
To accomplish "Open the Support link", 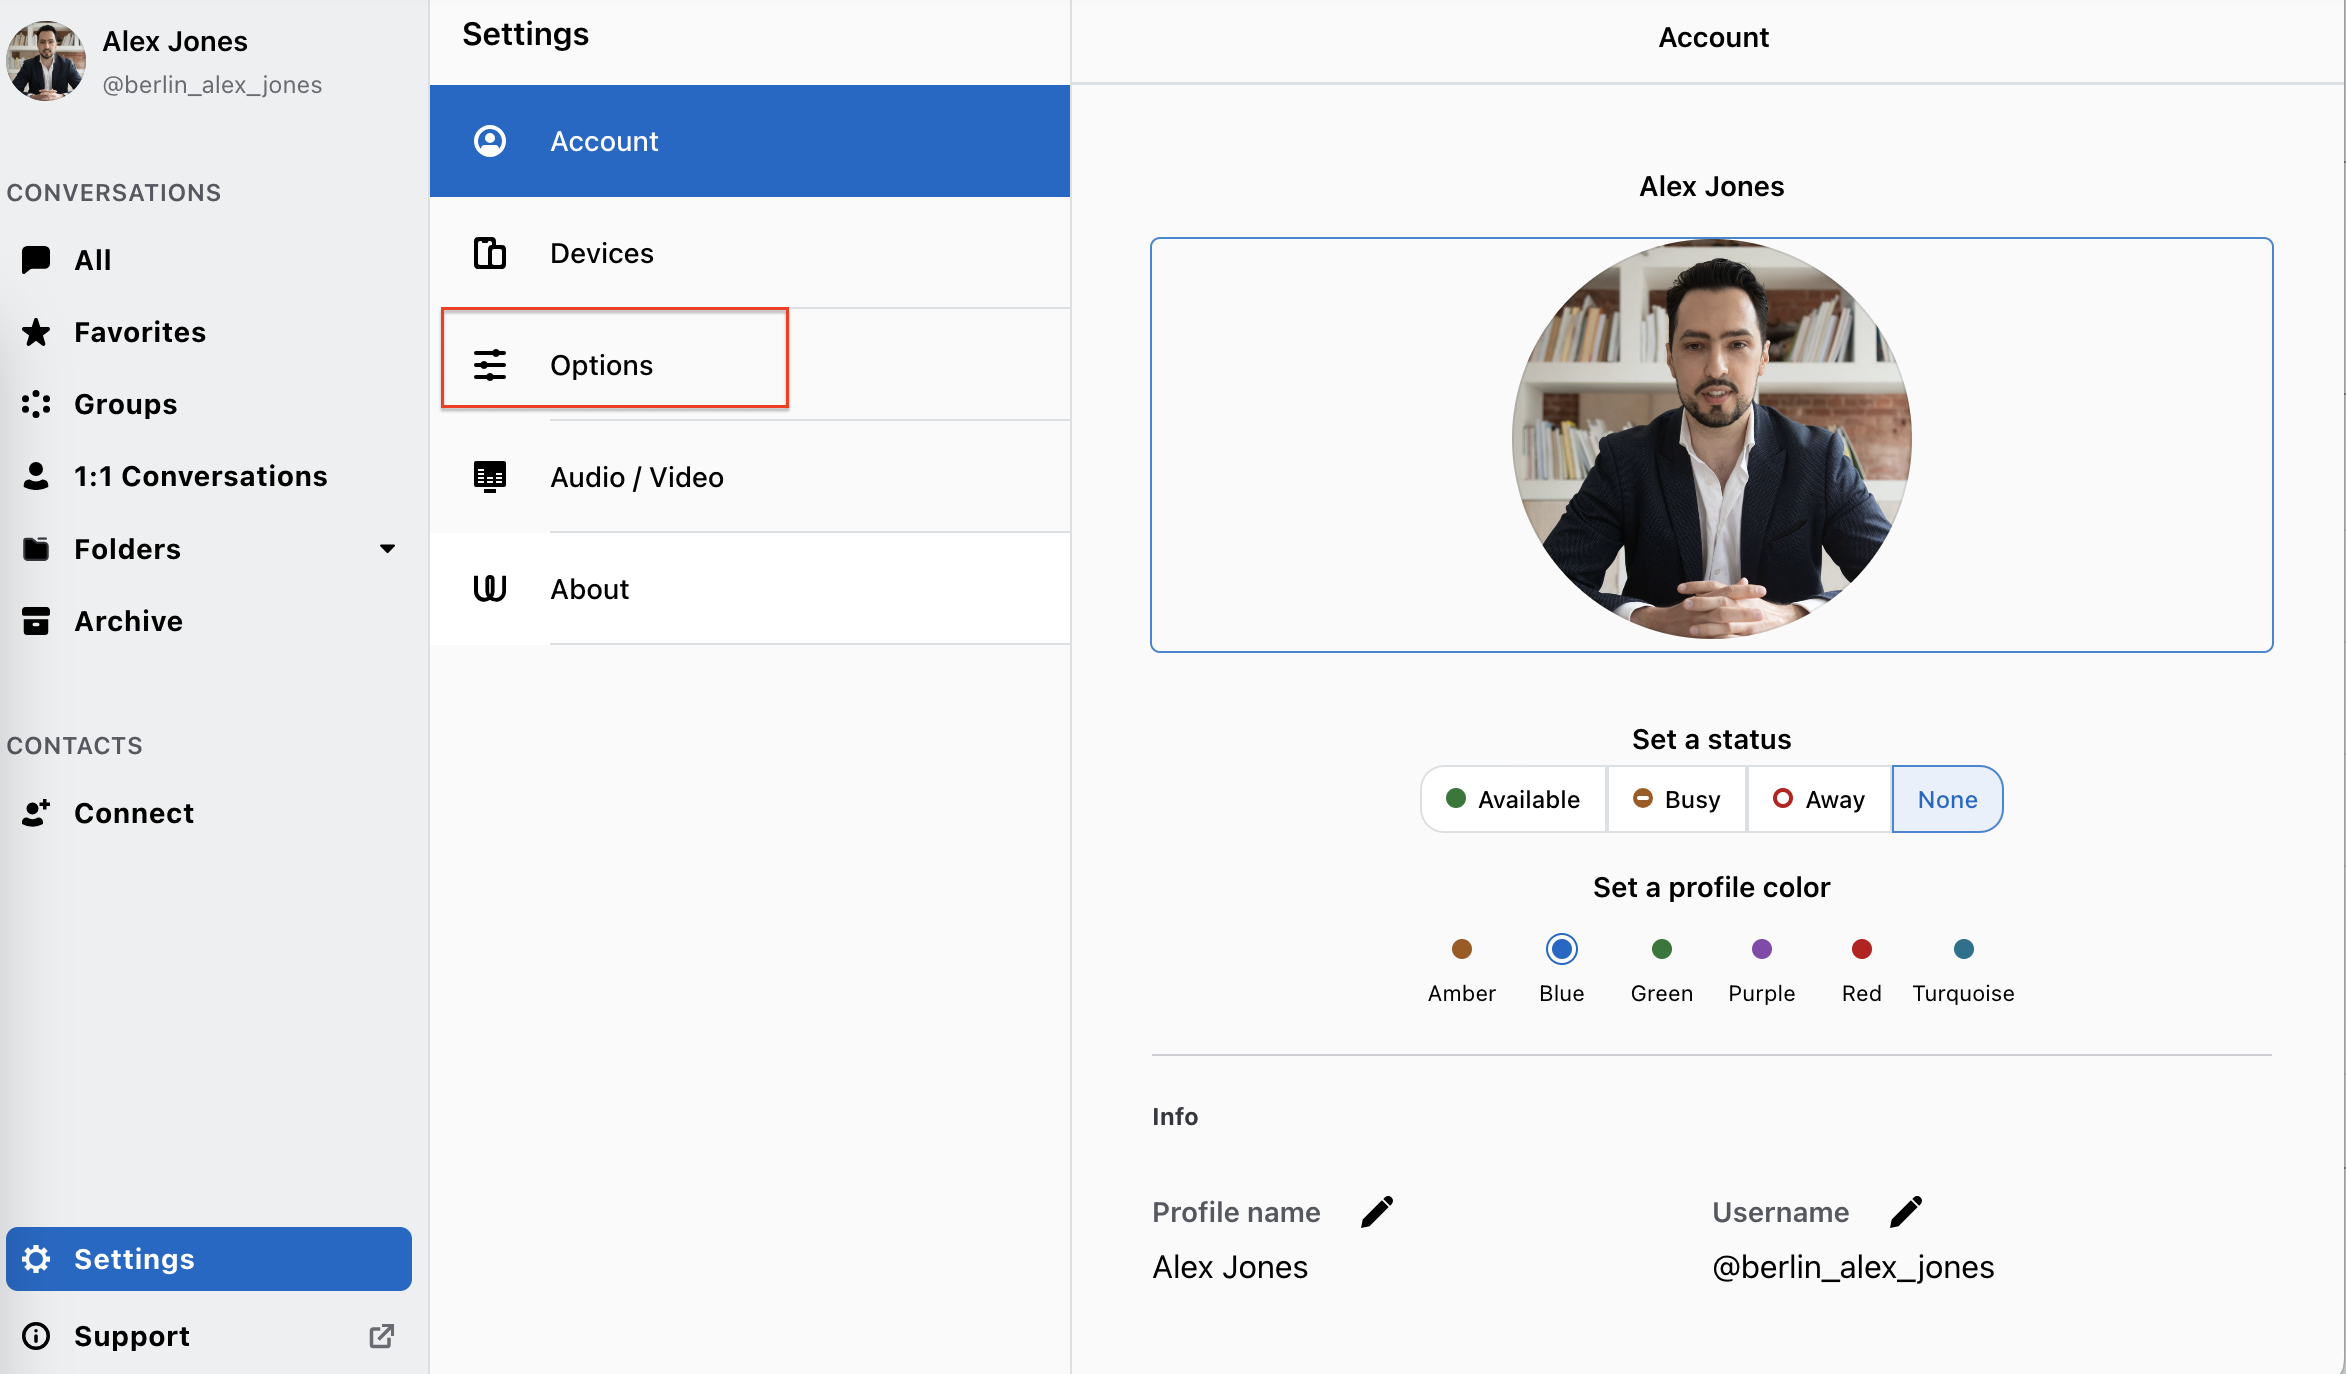I will pyautogui.click(x=209, y=1336).
